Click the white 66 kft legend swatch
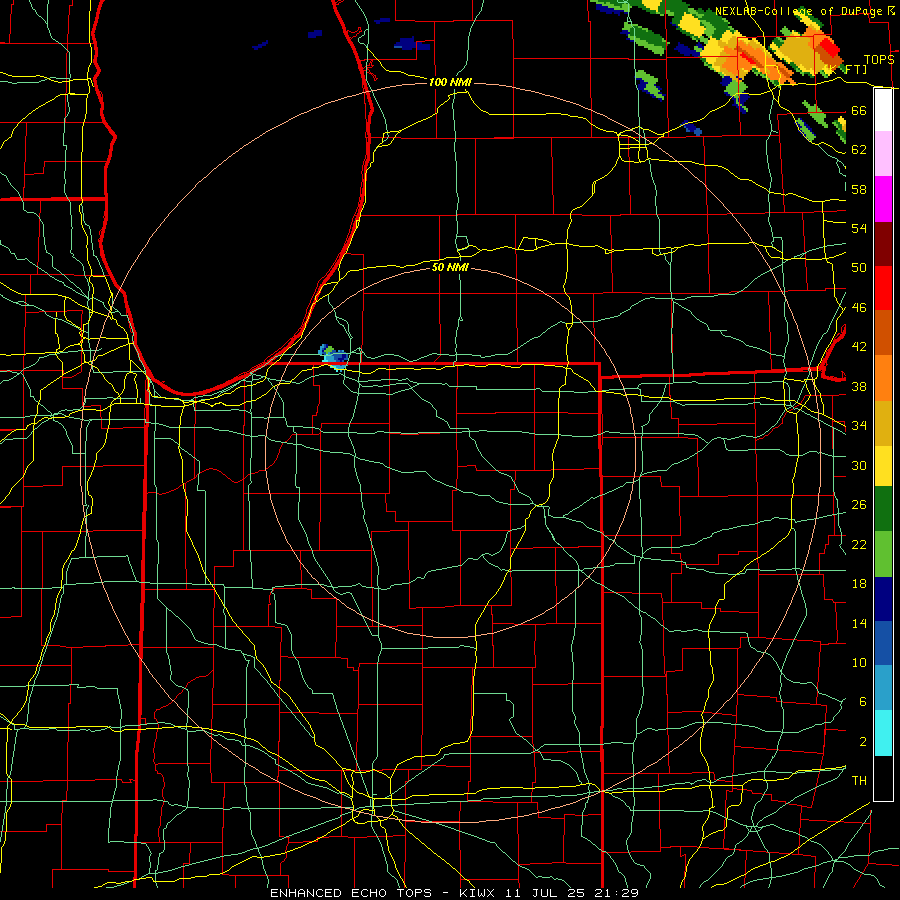900x900 pixels. point(883,110)
